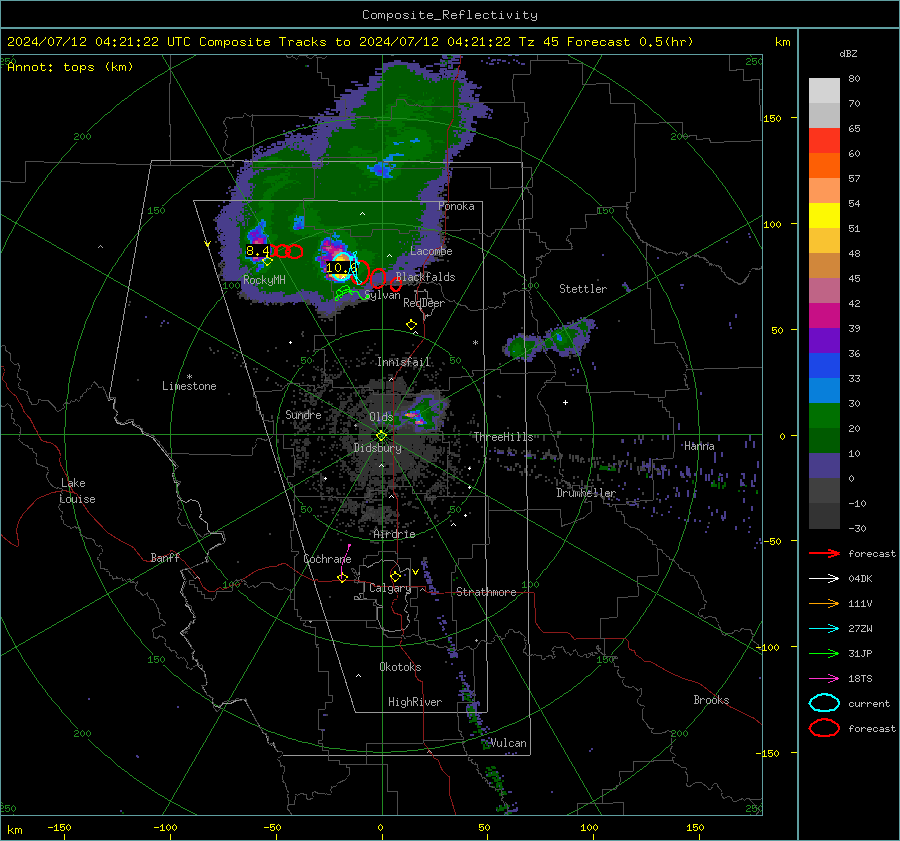
Task: Click the Banff label
Action: point(165,557)
